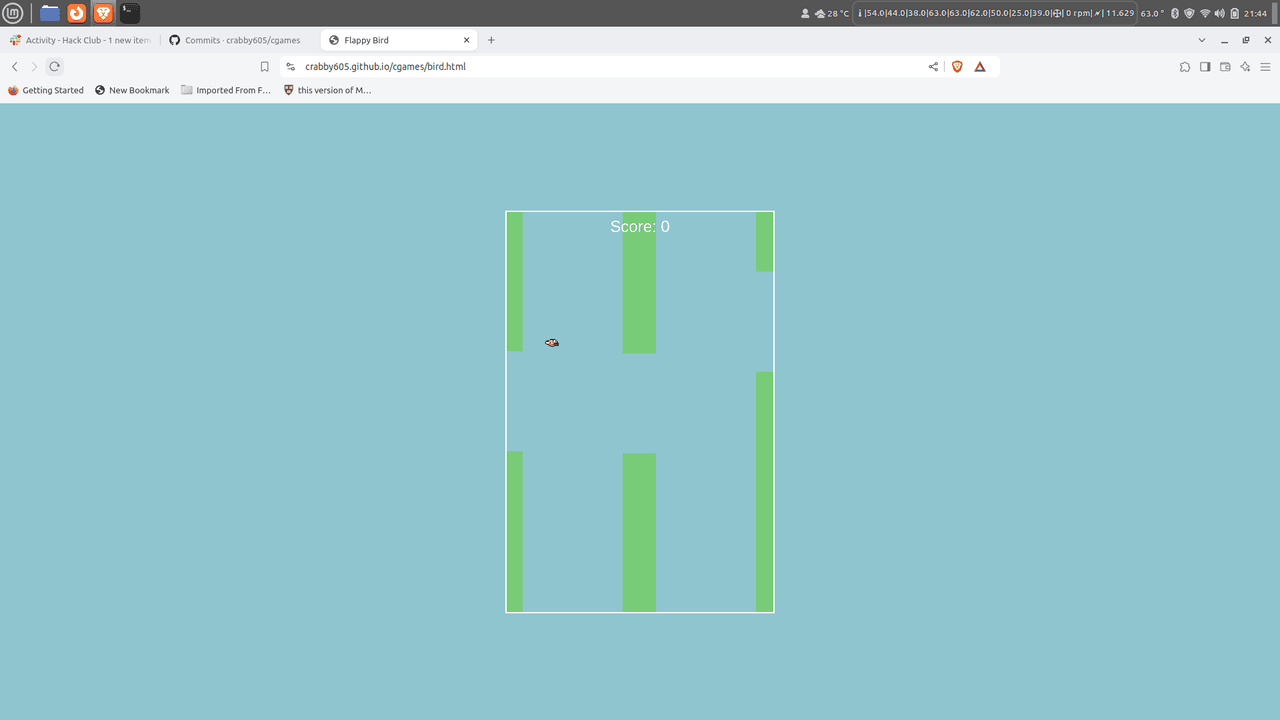Reload the Flappy Bird page
The image size is (1280, 720).
pos(54,66)
